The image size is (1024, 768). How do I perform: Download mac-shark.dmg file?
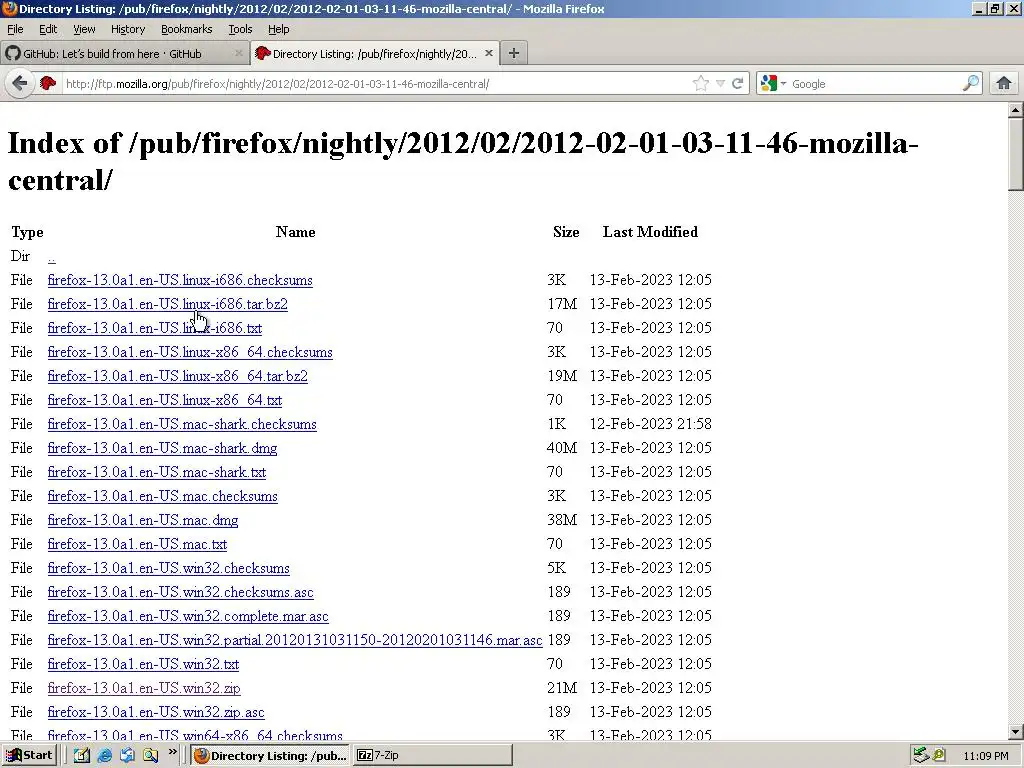pos(163,448)
